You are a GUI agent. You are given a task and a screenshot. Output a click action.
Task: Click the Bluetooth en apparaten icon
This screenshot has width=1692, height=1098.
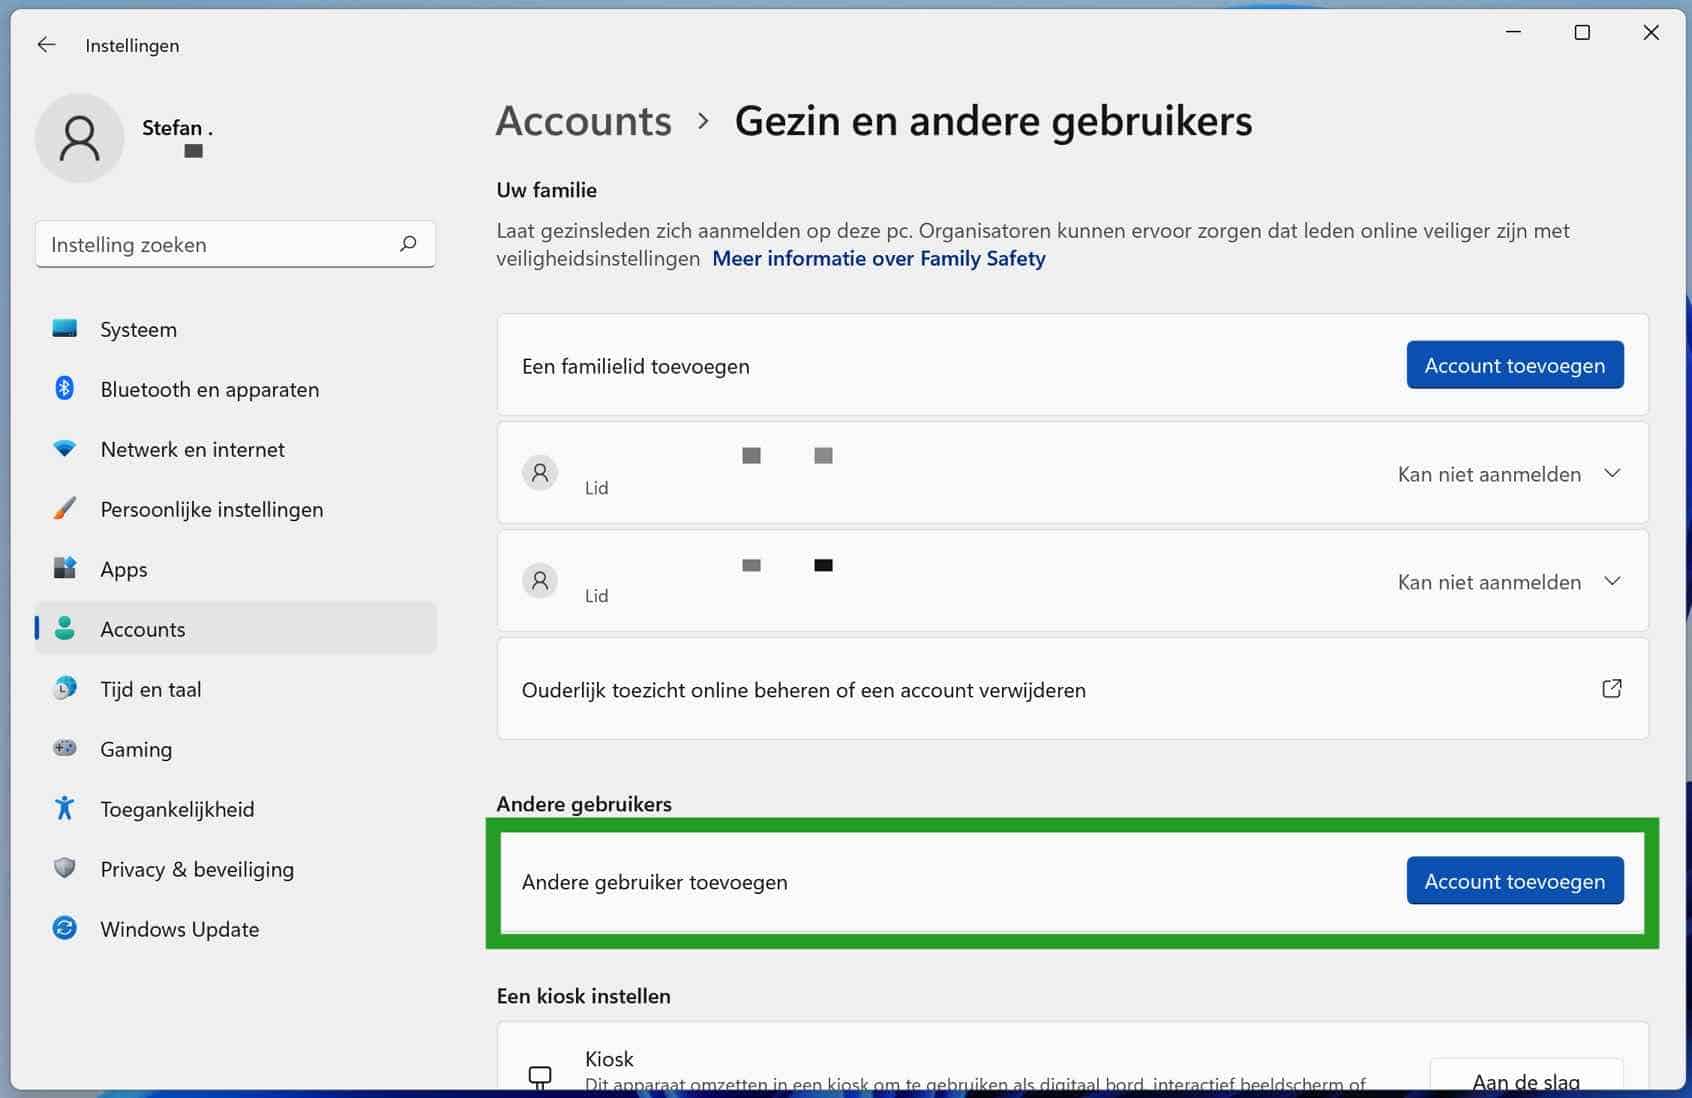pyautogui.click(x=65, y=388)
